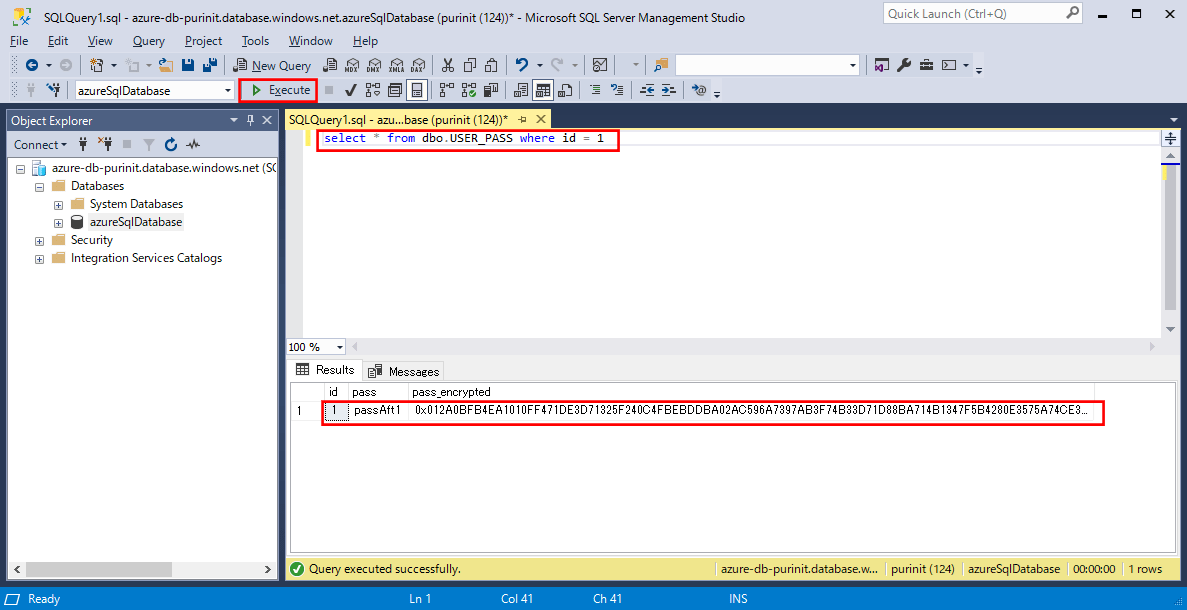
Task: Toggle pin on SQLQuery1.sql tab
Action: click(522, 120)
